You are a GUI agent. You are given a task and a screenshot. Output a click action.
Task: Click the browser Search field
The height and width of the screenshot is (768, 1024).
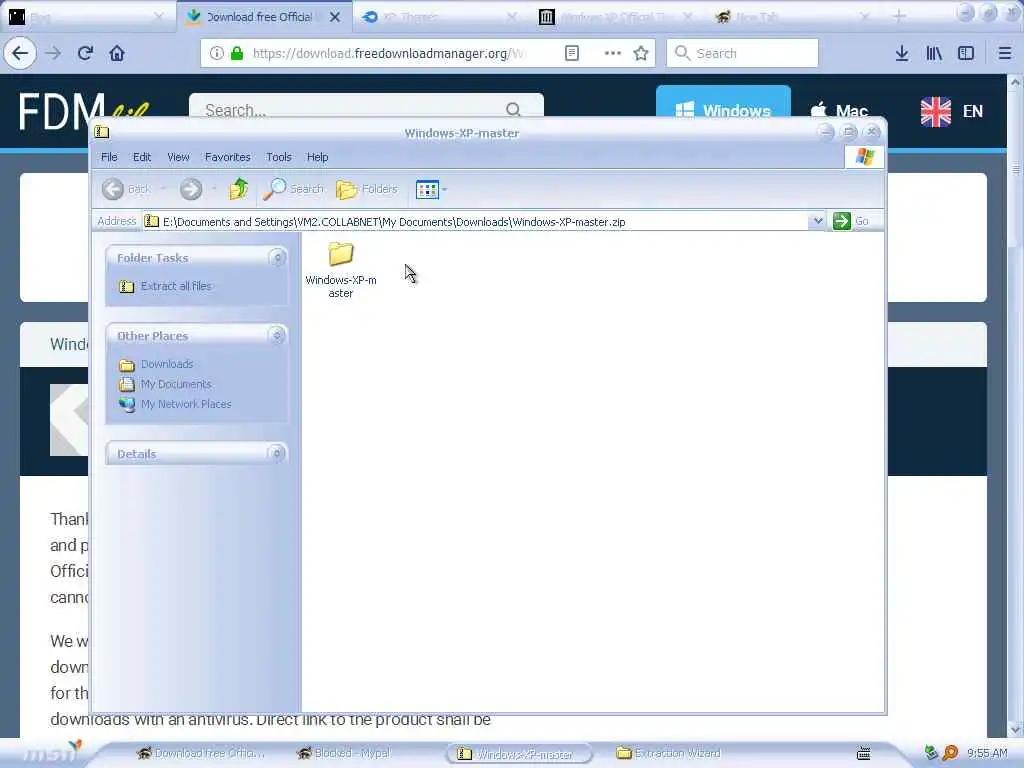click(x=742, y=53)
